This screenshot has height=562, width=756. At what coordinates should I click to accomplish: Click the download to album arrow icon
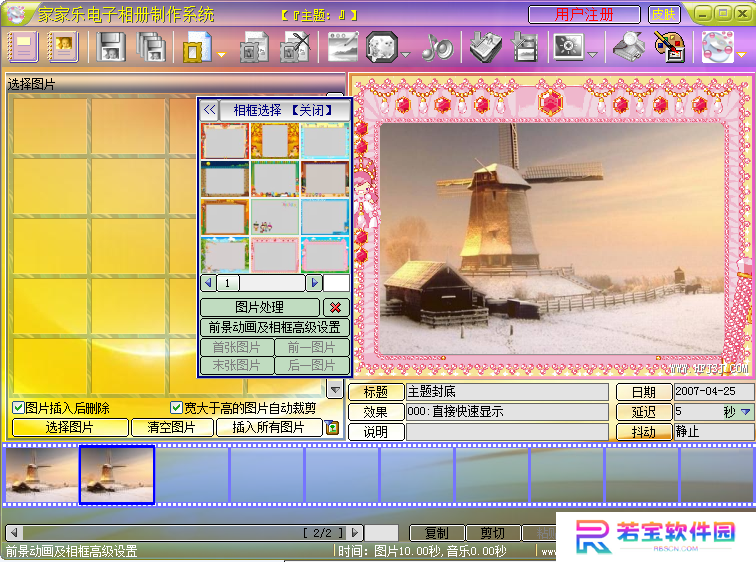(x=486, y=47)
